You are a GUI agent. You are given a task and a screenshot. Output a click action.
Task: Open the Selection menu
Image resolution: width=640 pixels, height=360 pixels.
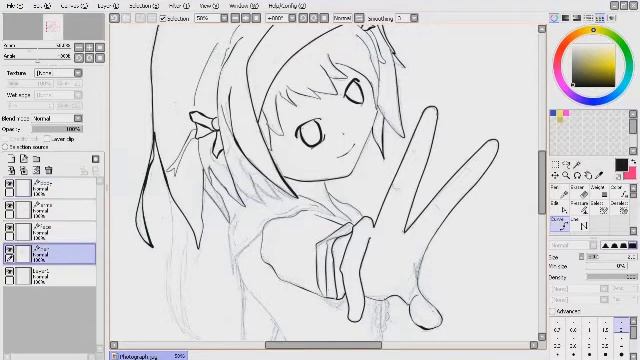[144, 6]
